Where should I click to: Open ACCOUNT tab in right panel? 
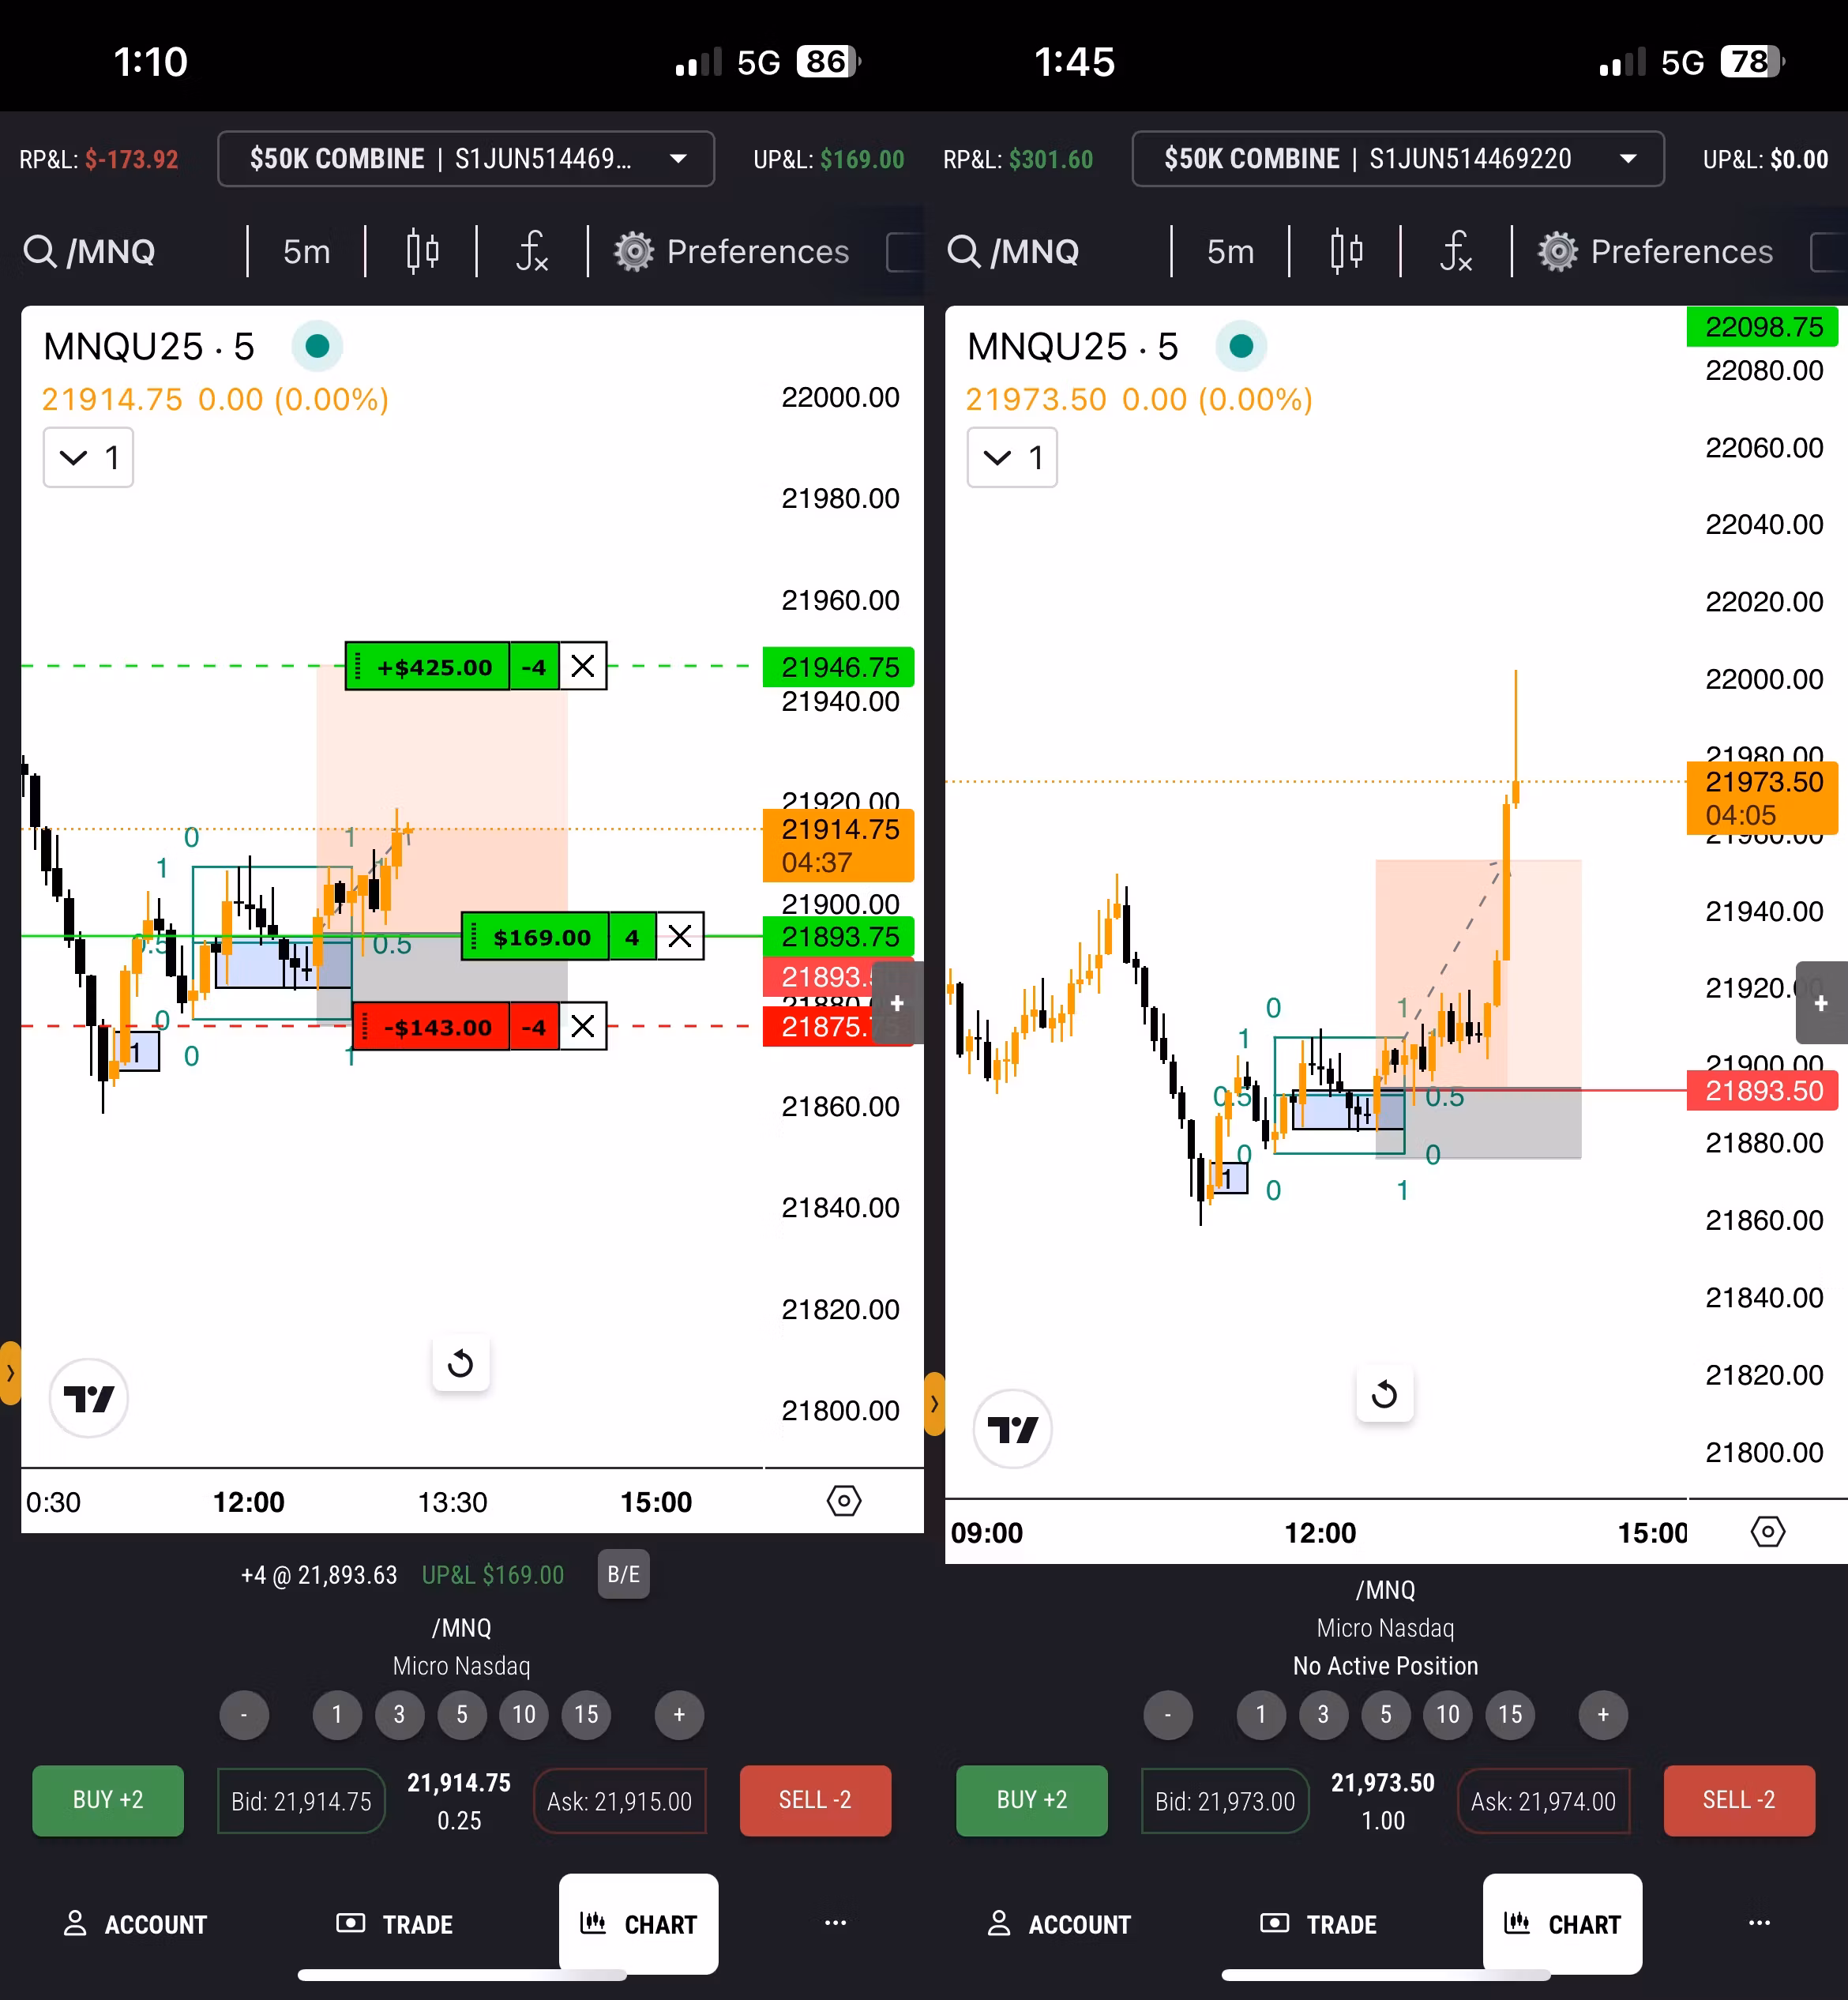point(1060,1924)
